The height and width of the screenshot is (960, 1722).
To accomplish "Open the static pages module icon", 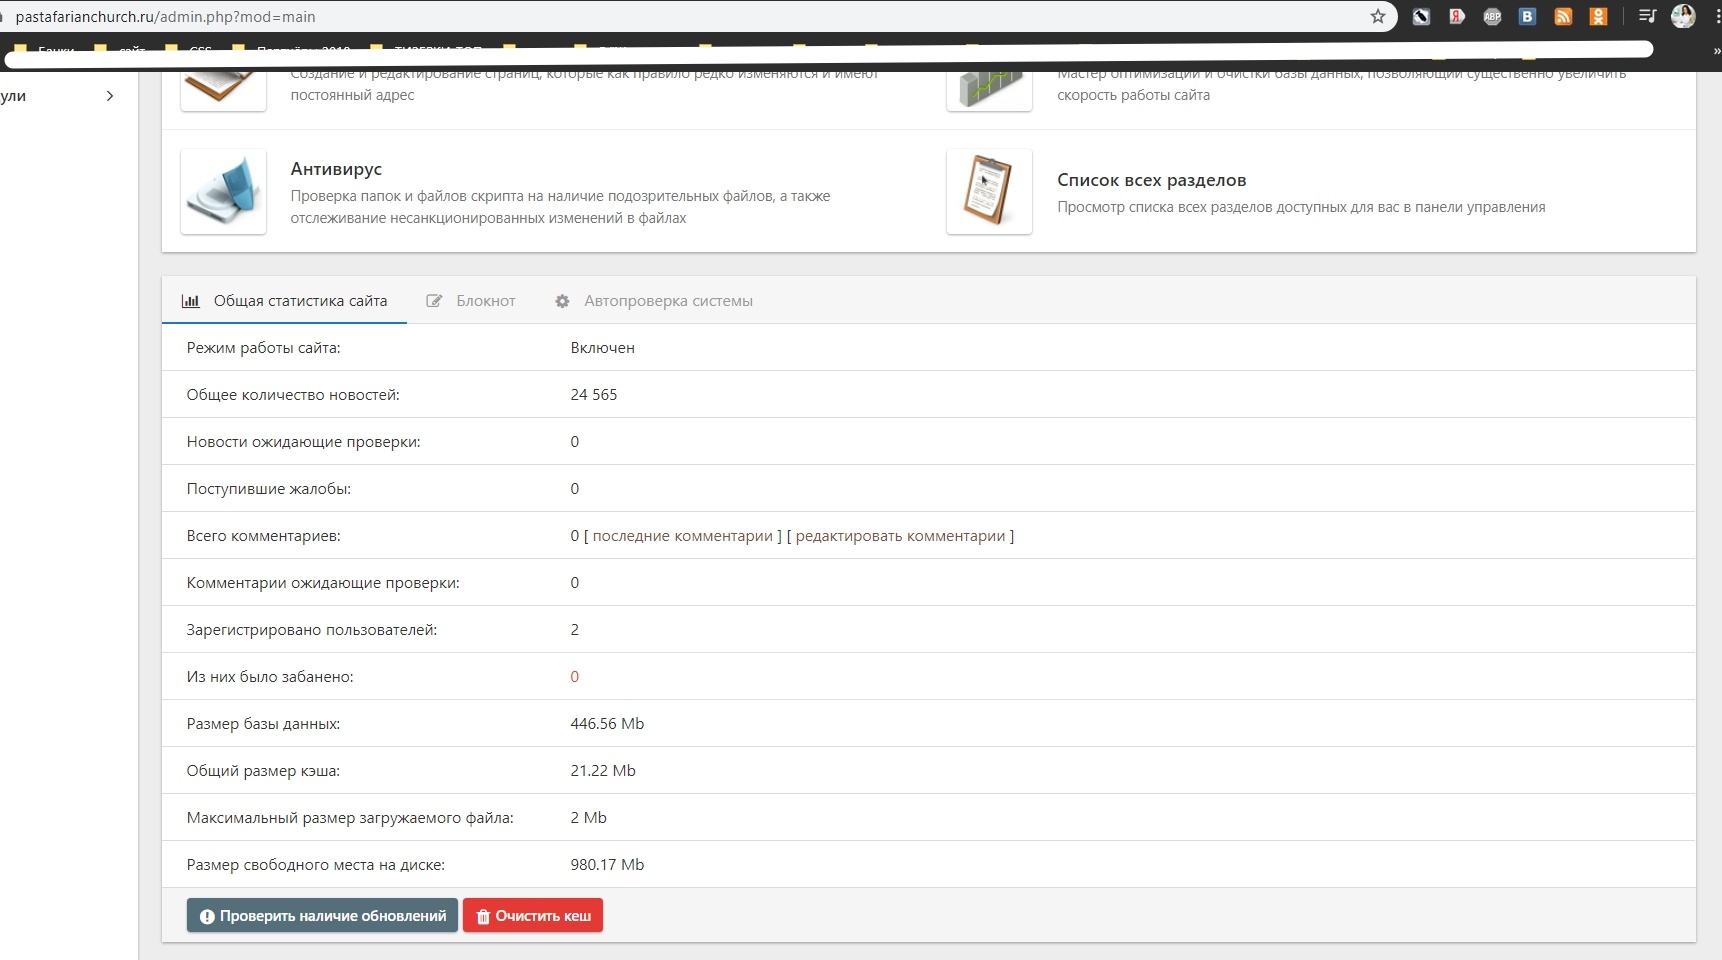I will [x=224, y=90].
